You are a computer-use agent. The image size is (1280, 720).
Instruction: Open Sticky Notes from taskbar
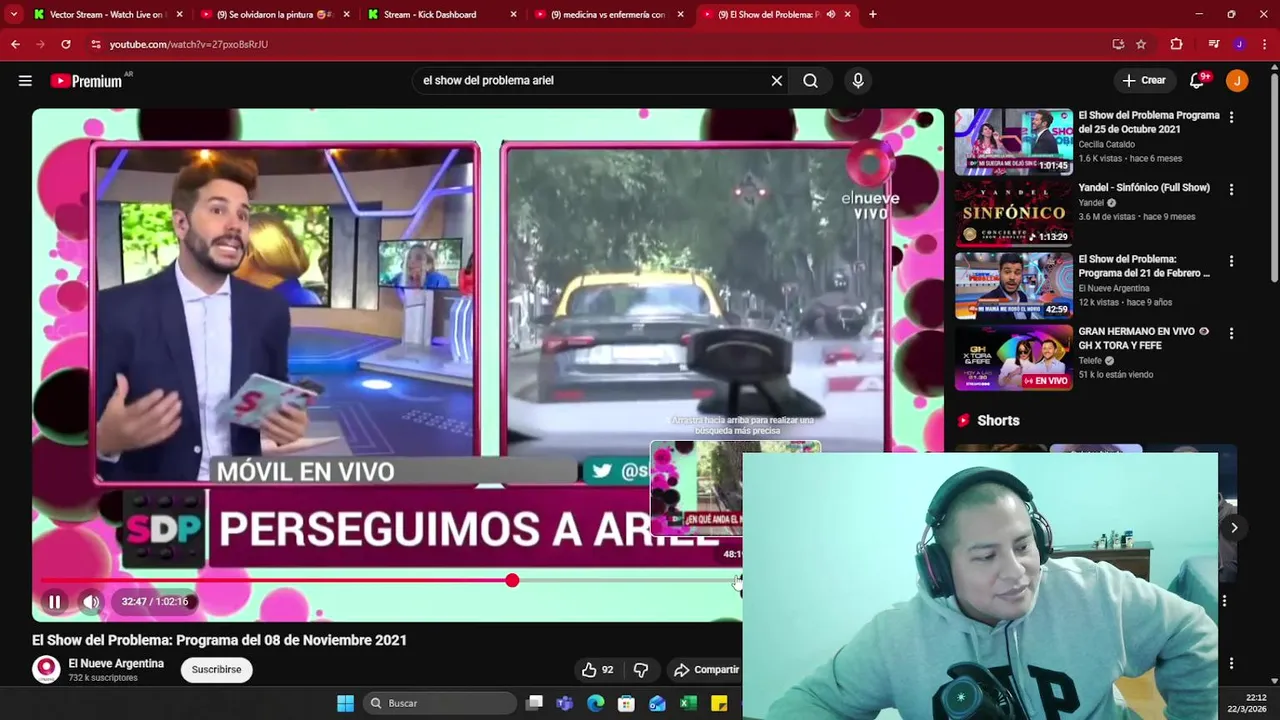click(x=718, y=703)
